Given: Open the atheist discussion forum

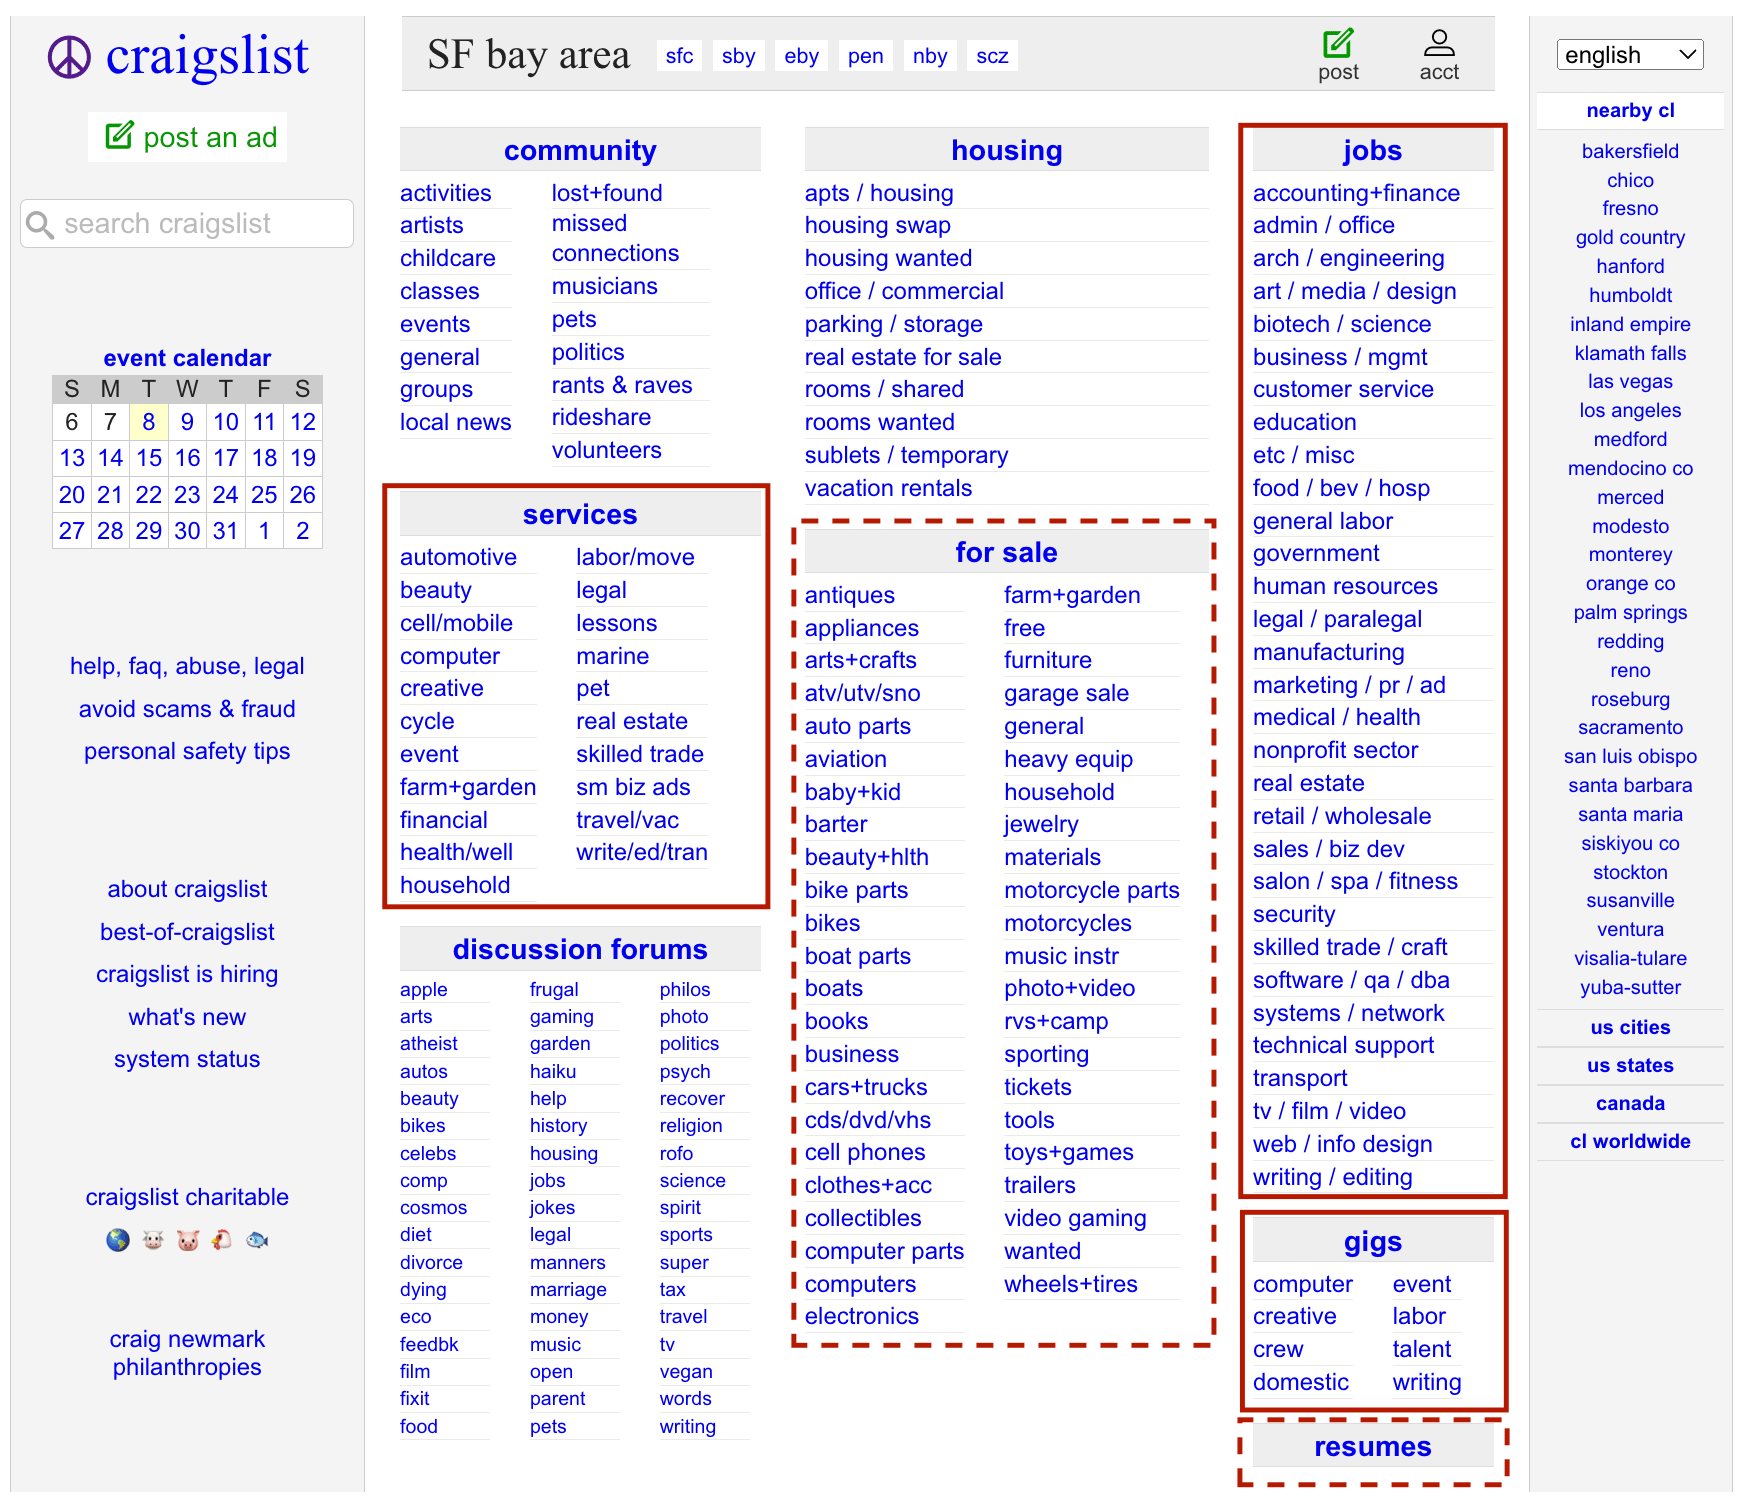Looking at the screenshot, I should click(429, 1044).
